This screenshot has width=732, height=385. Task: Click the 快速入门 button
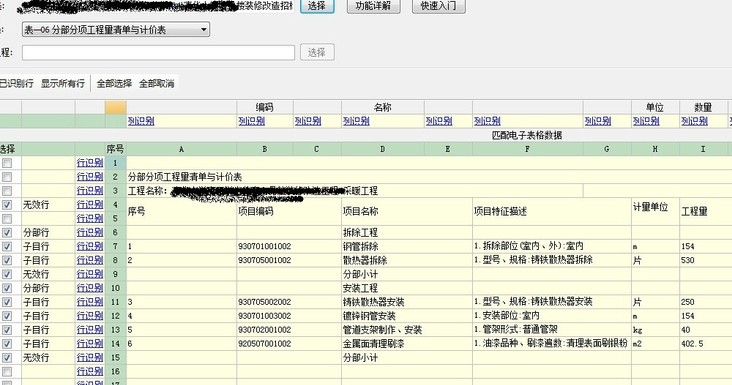(x=438, y=6)
